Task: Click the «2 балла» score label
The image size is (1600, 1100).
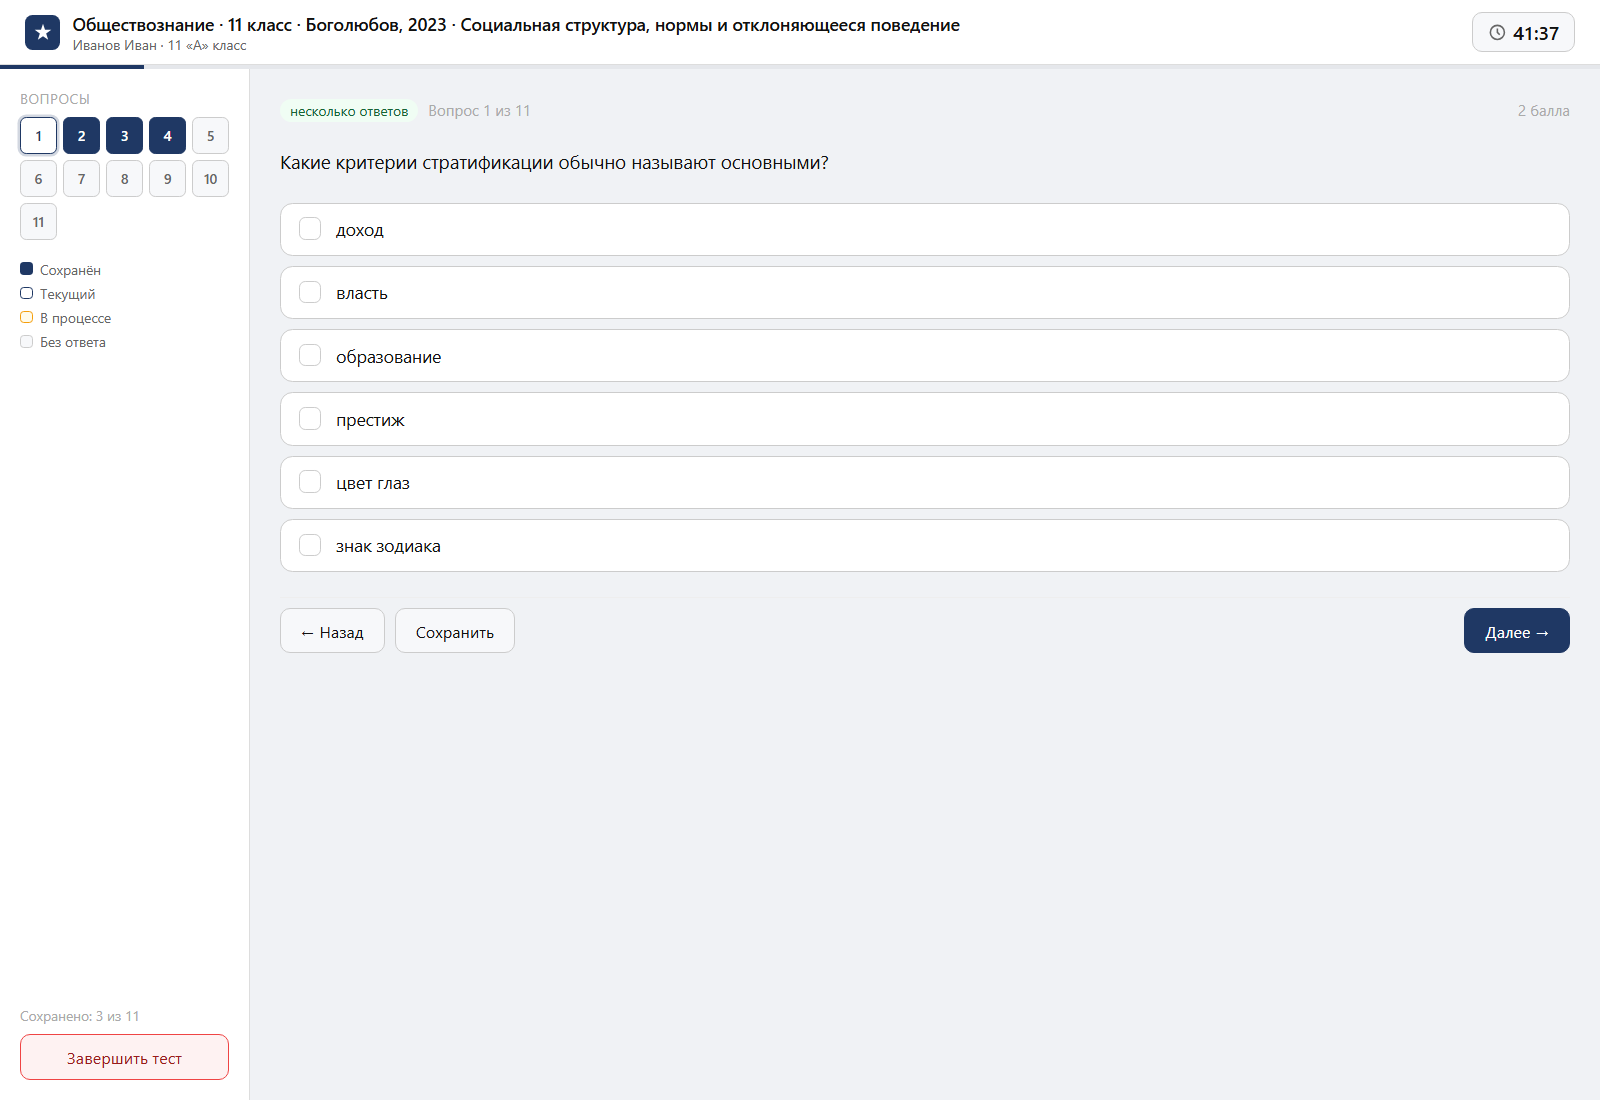Action: tap(1543, 111)
